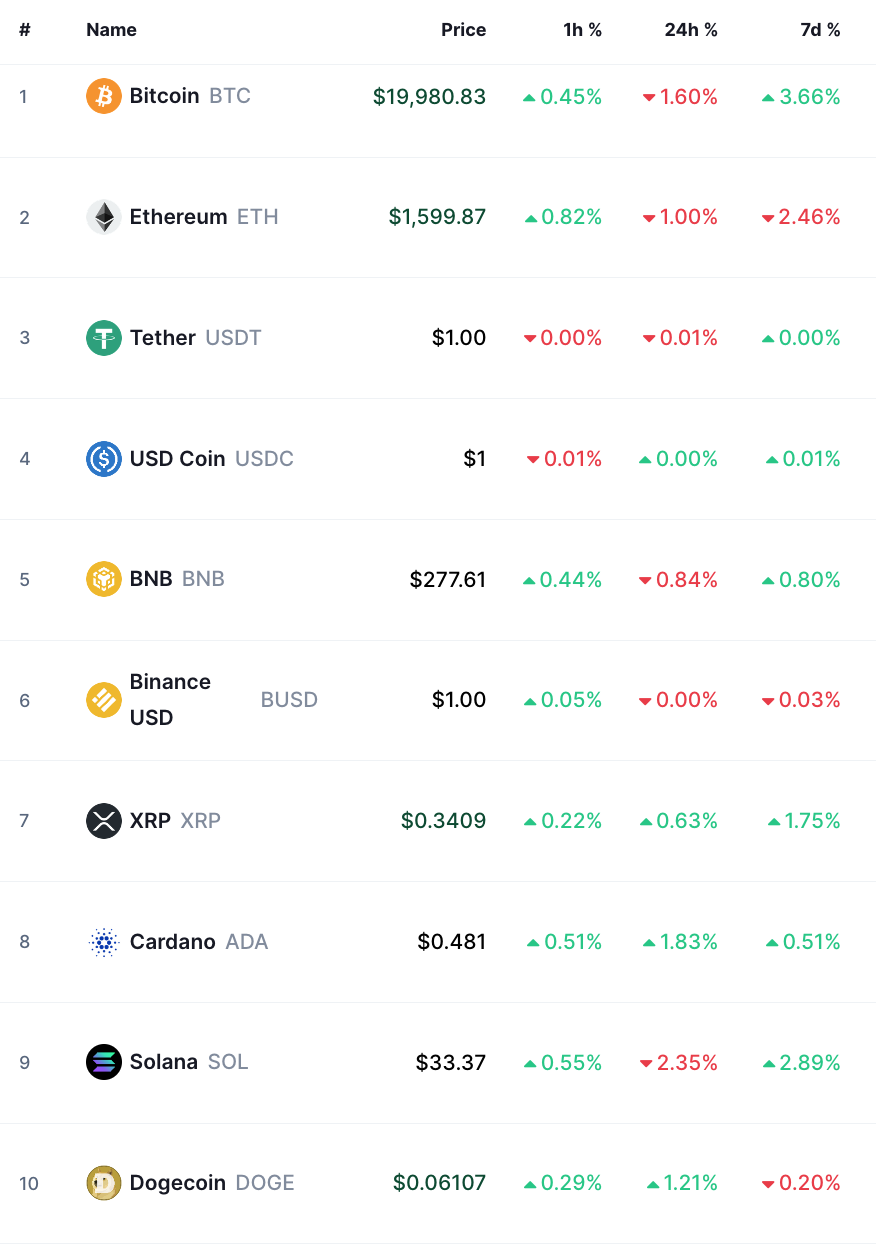
Task: Click the blue USD Coin logo
Action: (x=104, y=459)
